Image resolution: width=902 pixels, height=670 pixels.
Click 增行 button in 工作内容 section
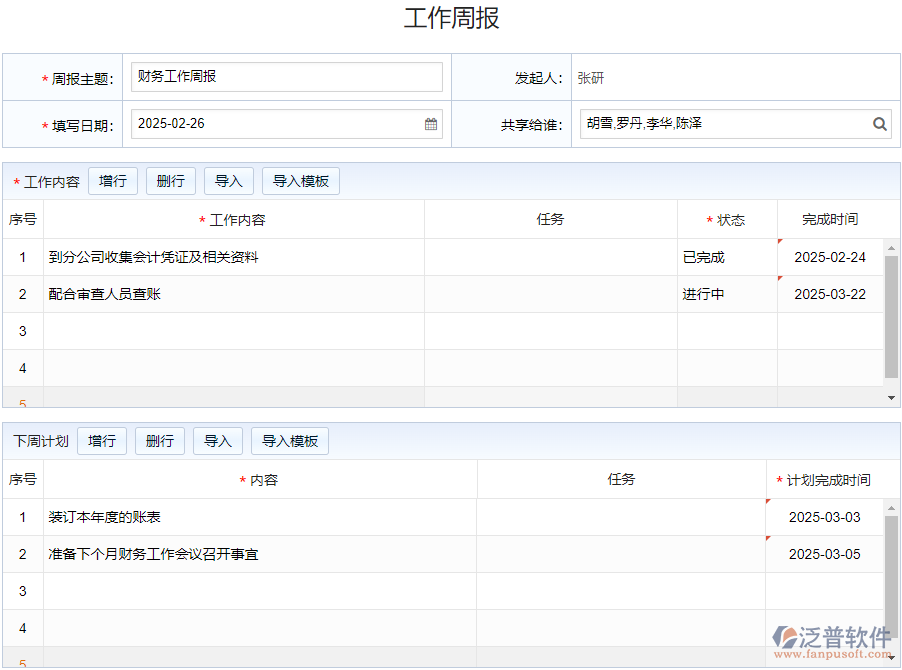(113, 181)
